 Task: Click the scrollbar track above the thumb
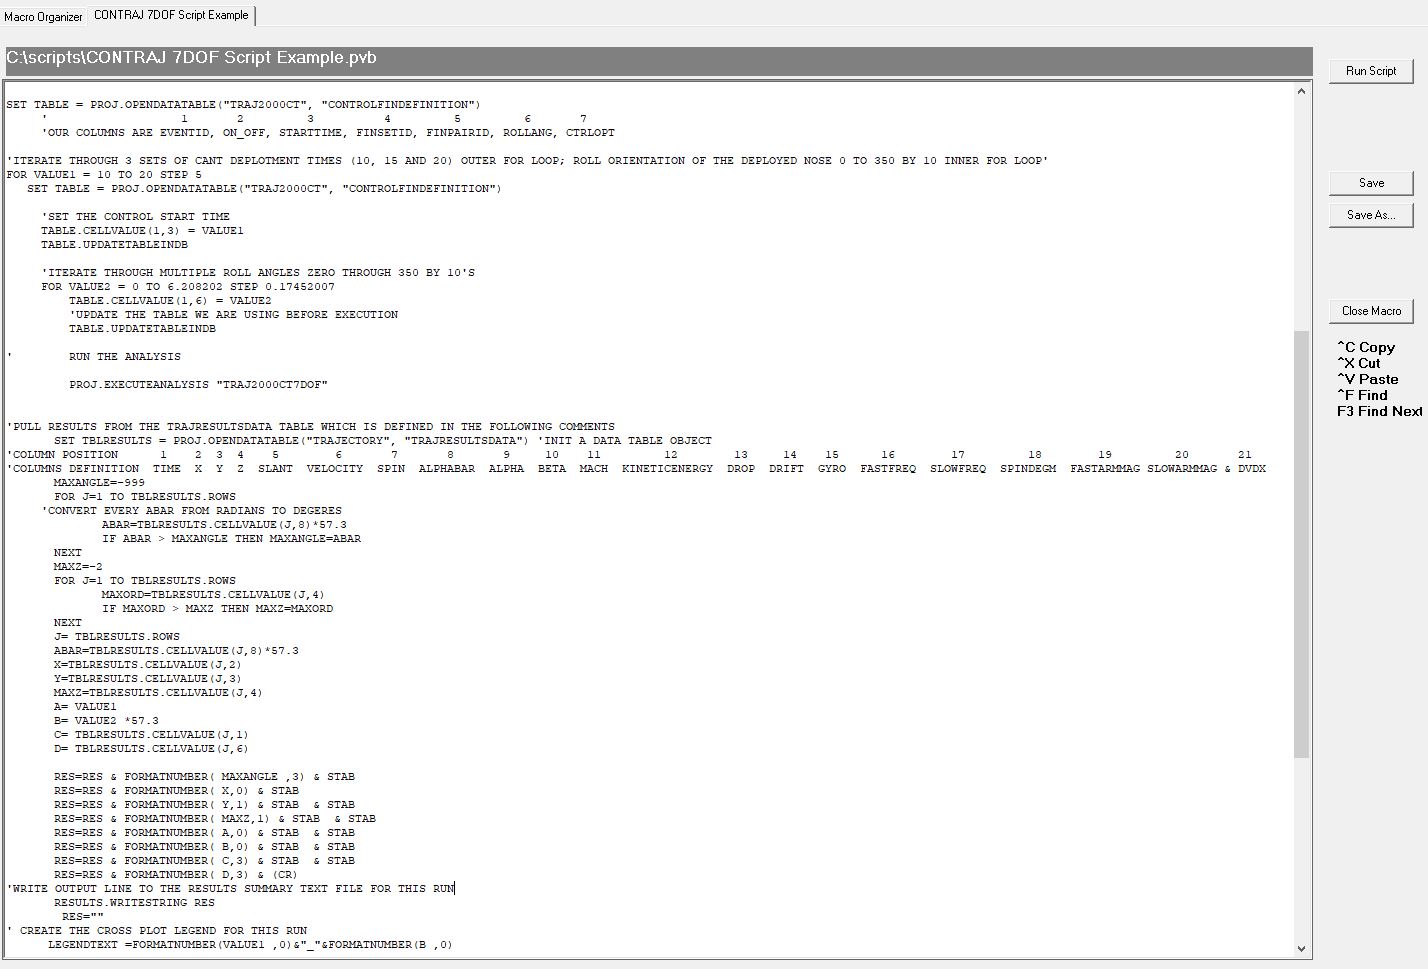point(1301,210)
